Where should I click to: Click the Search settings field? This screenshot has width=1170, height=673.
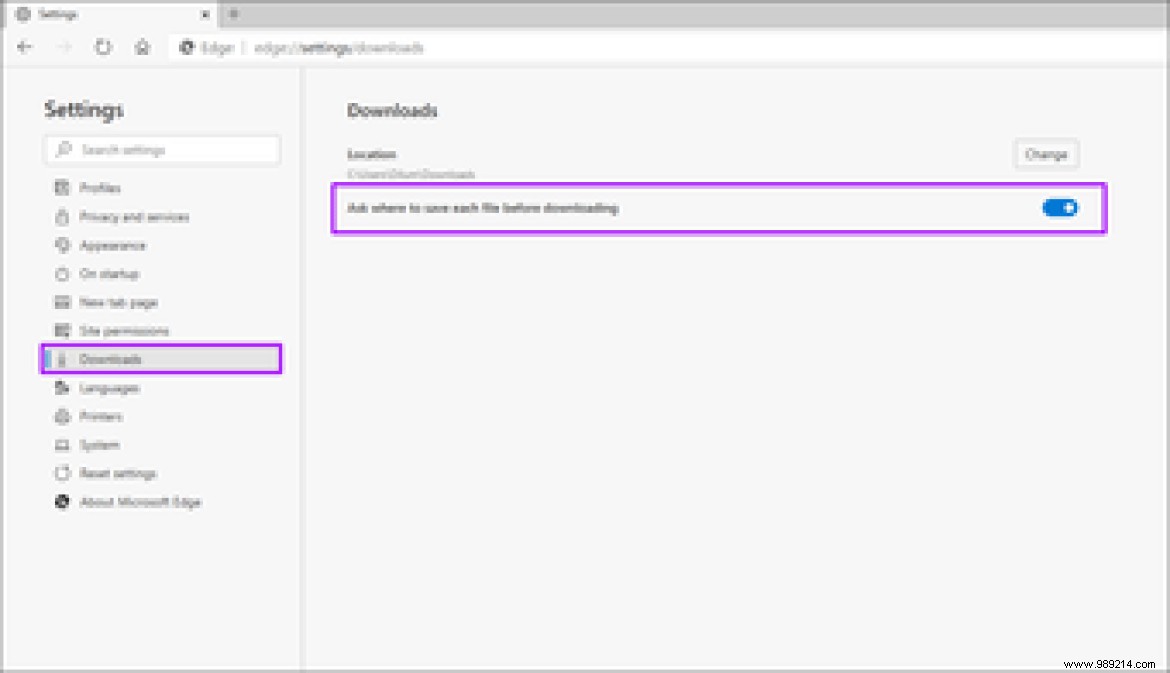click(162, 149)
